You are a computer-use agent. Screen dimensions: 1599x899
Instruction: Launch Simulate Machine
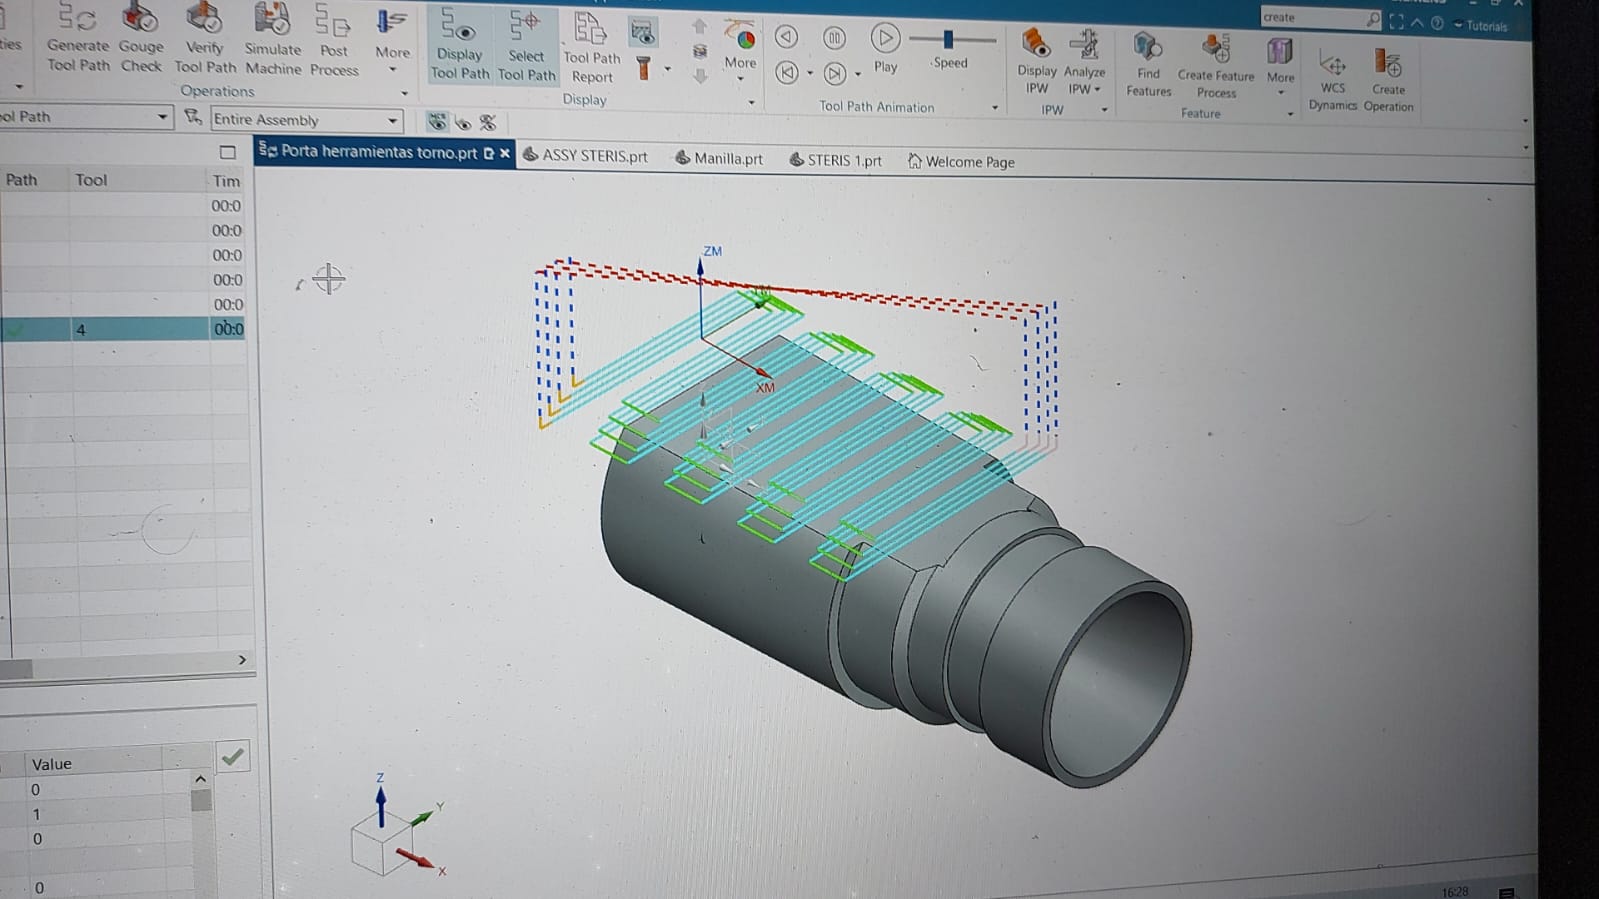point(273,39)
